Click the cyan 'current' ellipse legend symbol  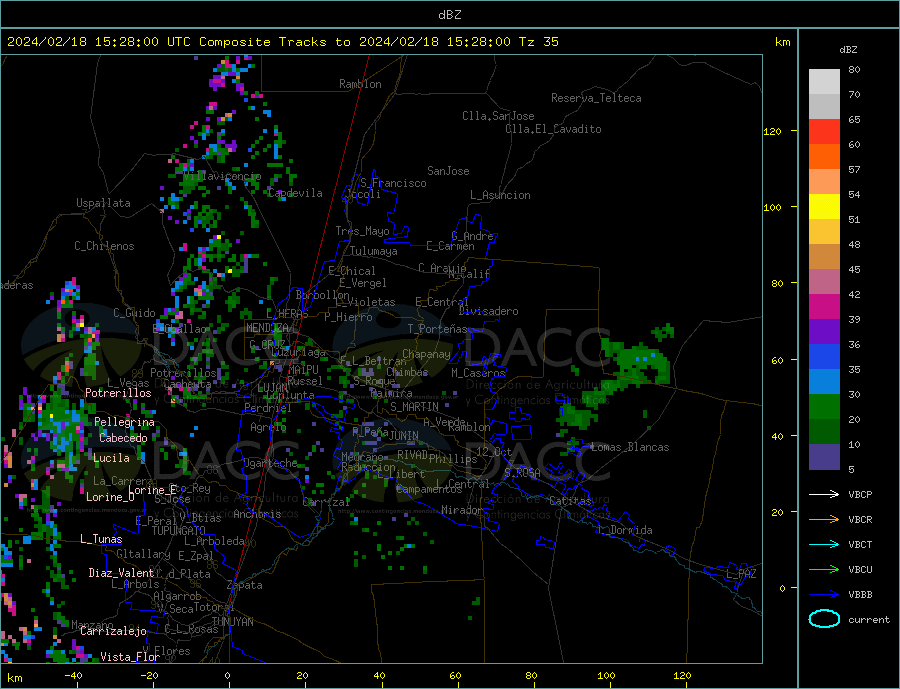tap(824, 619)
